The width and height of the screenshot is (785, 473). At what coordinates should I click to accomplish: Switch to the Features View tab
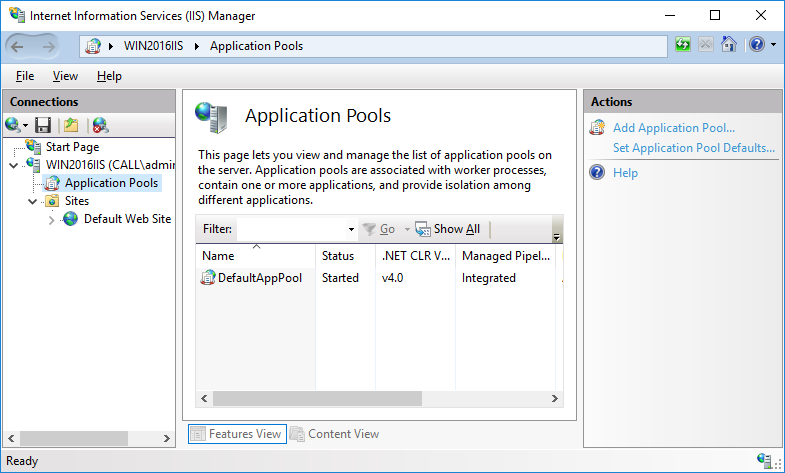coord(237,434)
